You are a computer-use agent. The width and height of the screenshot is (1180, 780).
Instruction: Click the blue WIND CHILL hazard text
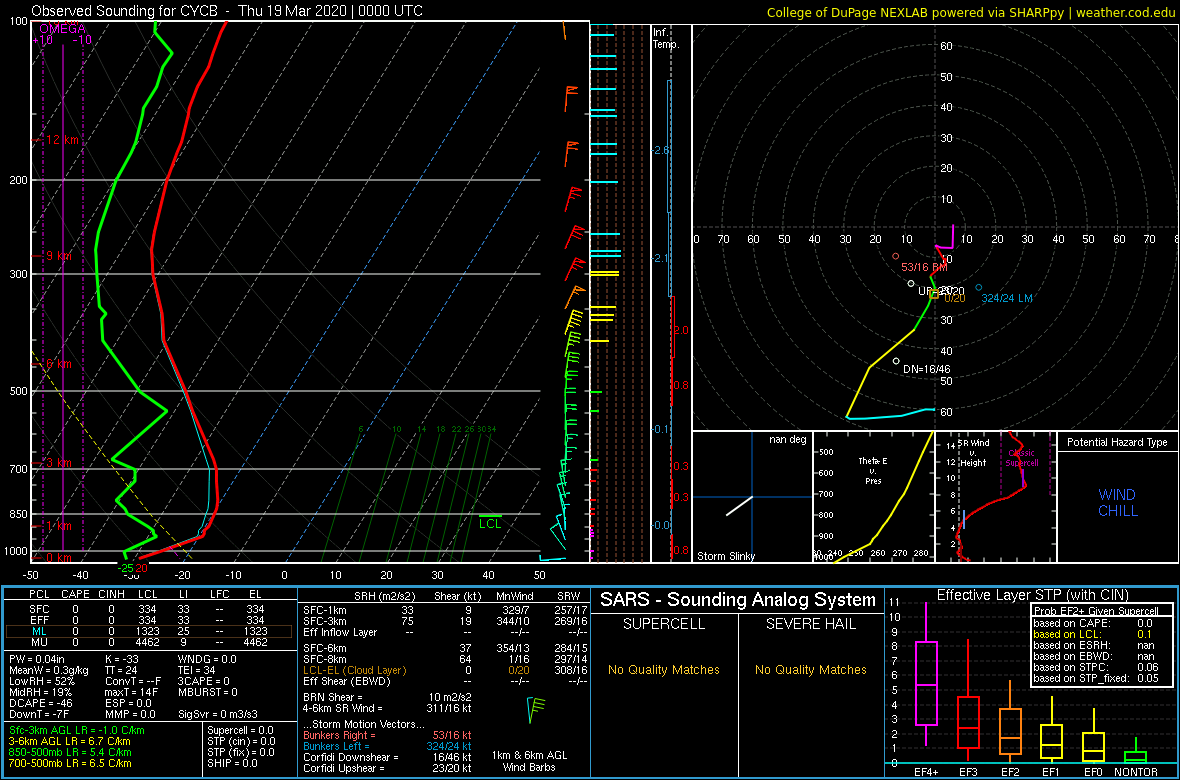point(1117,503)
